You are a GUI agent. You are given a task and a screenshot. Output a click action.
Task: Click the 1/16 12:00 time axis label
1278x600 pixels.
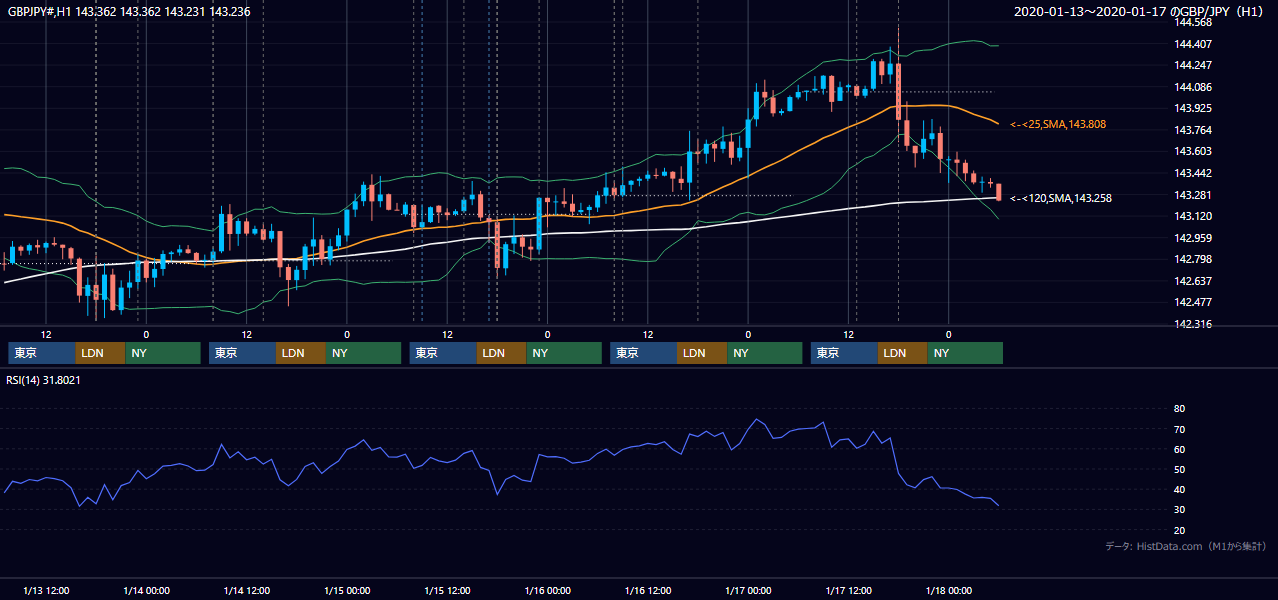[x=648, y=591]
